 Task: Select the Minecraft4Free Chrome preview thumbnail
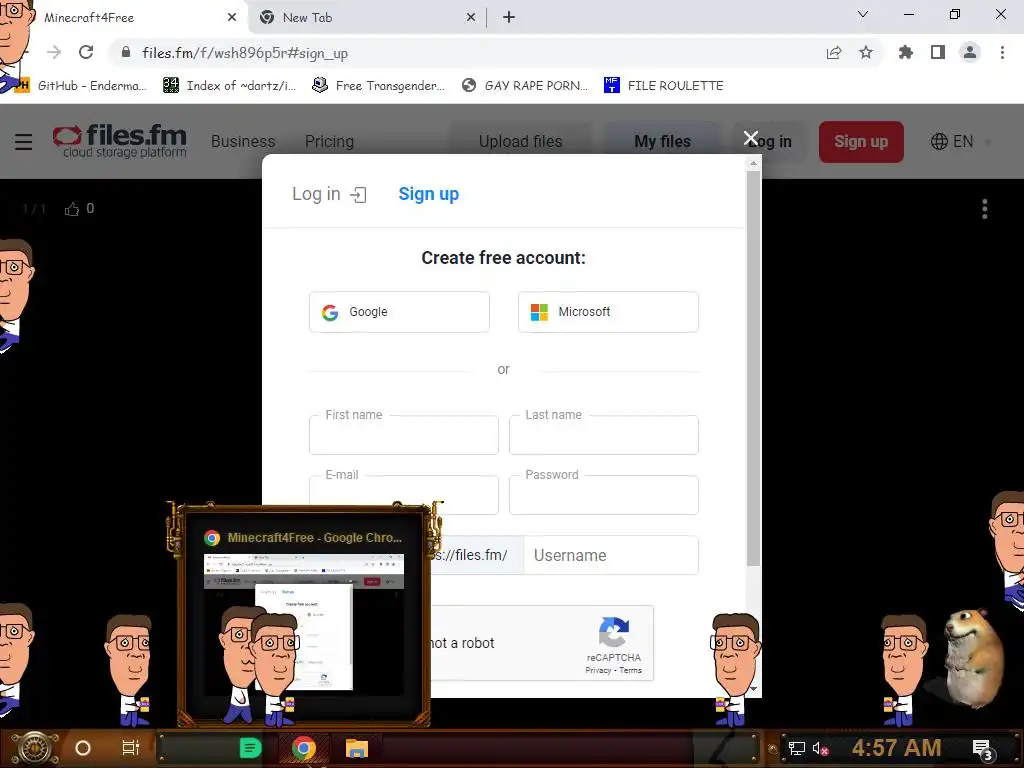(304, 624)
